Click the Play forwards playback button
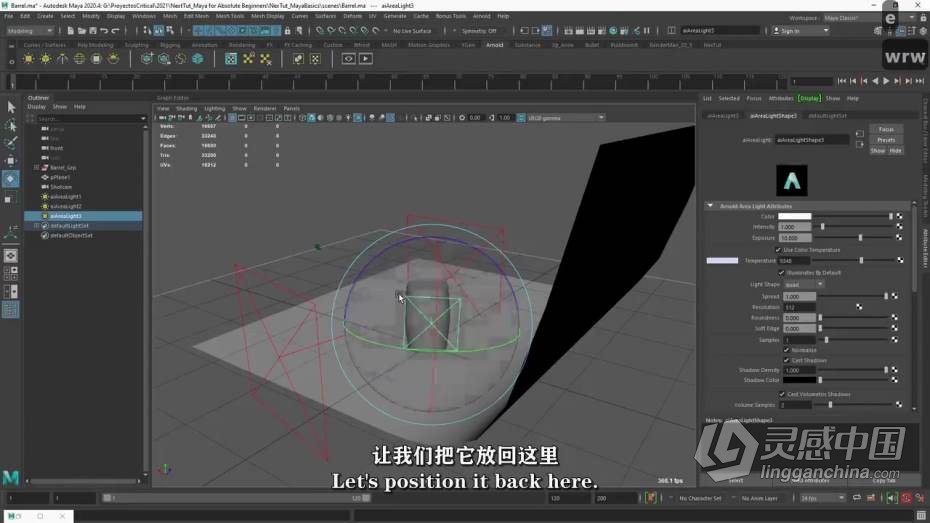 point(886,81)
